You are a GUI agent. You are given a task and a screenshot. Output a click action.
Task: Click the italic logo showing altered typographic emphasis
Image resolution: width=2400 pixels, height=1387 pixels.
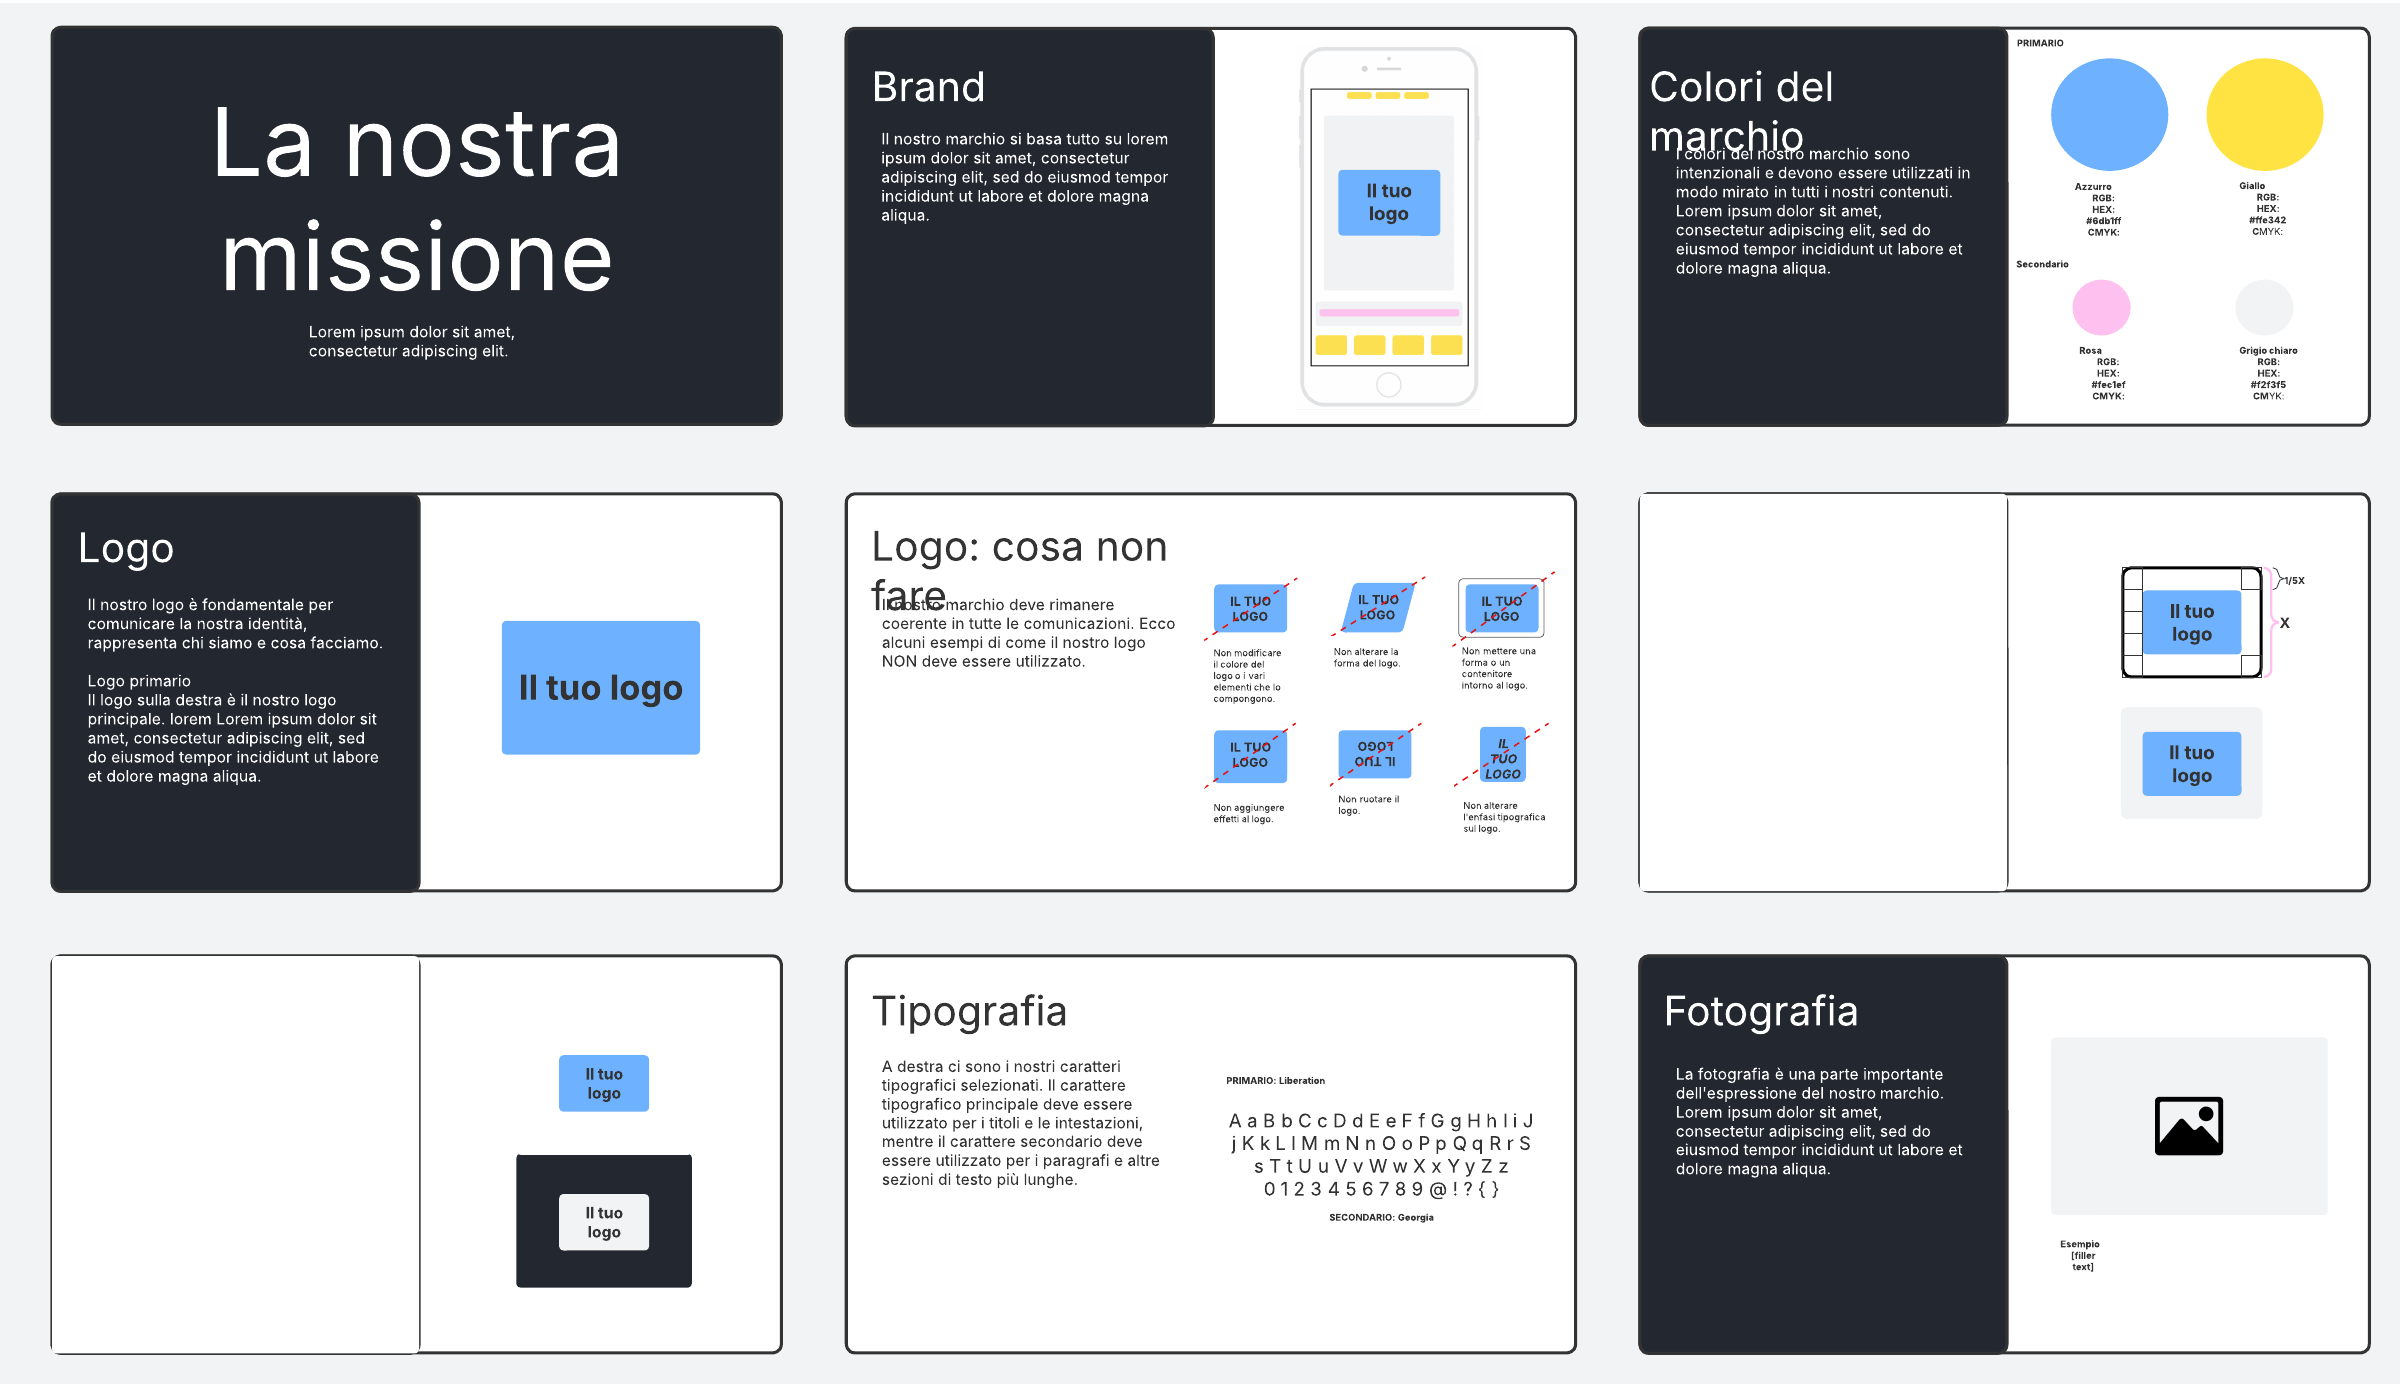coord(1502,756)
